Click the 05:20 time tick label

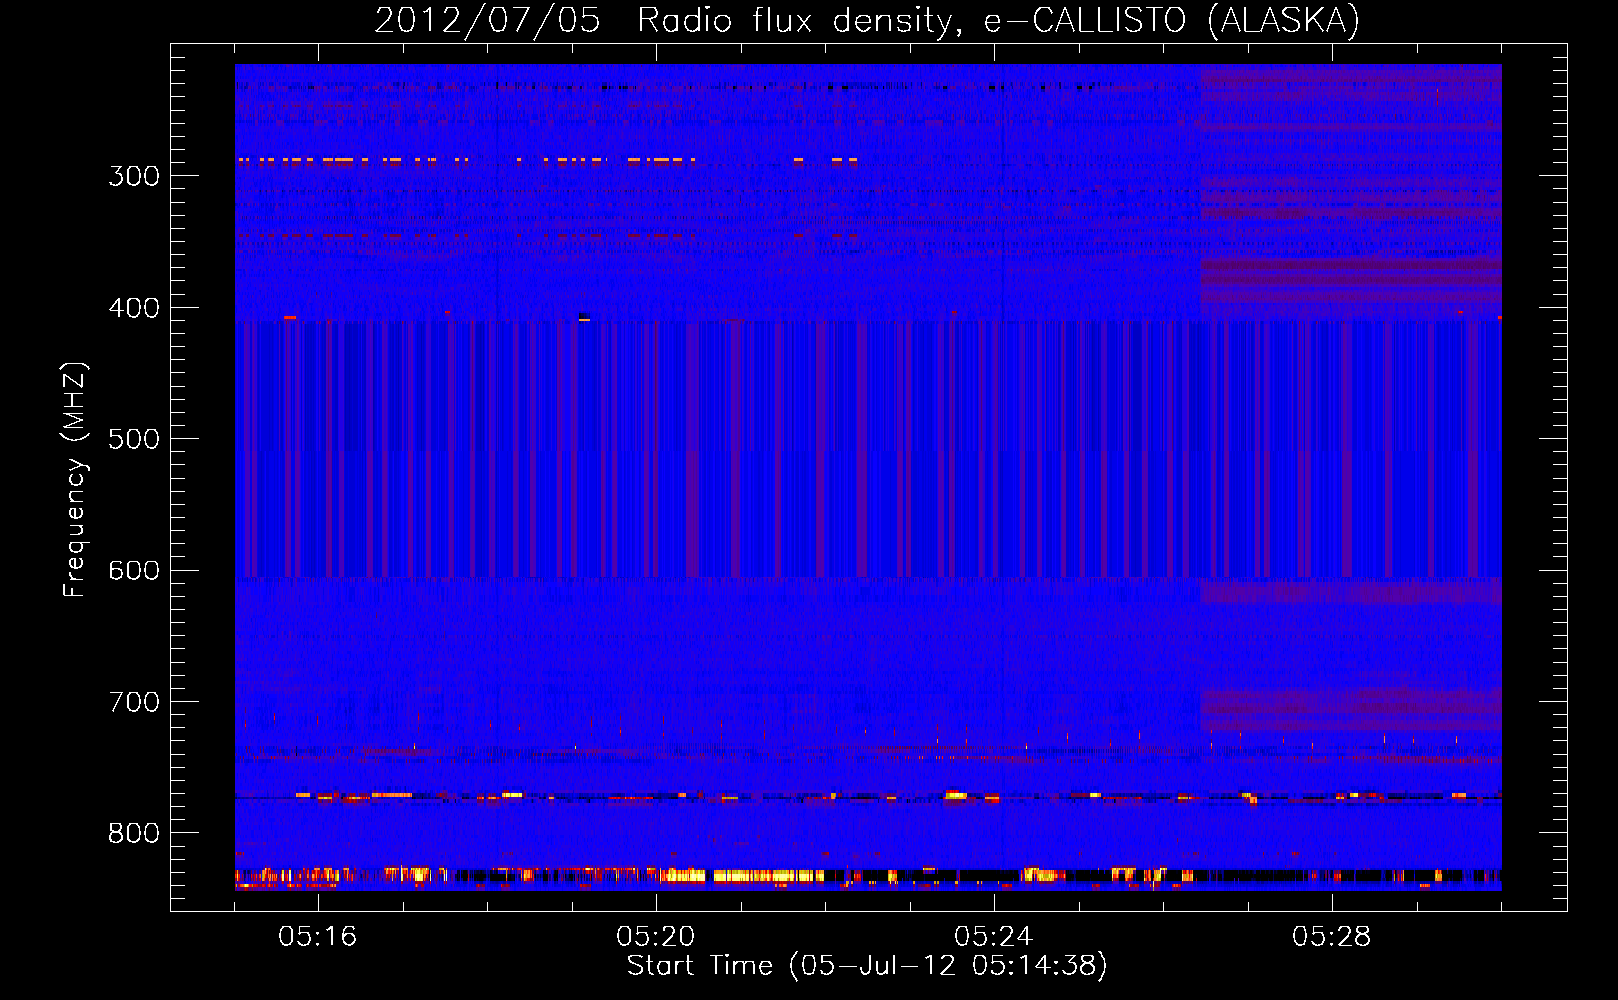[656, 936]
